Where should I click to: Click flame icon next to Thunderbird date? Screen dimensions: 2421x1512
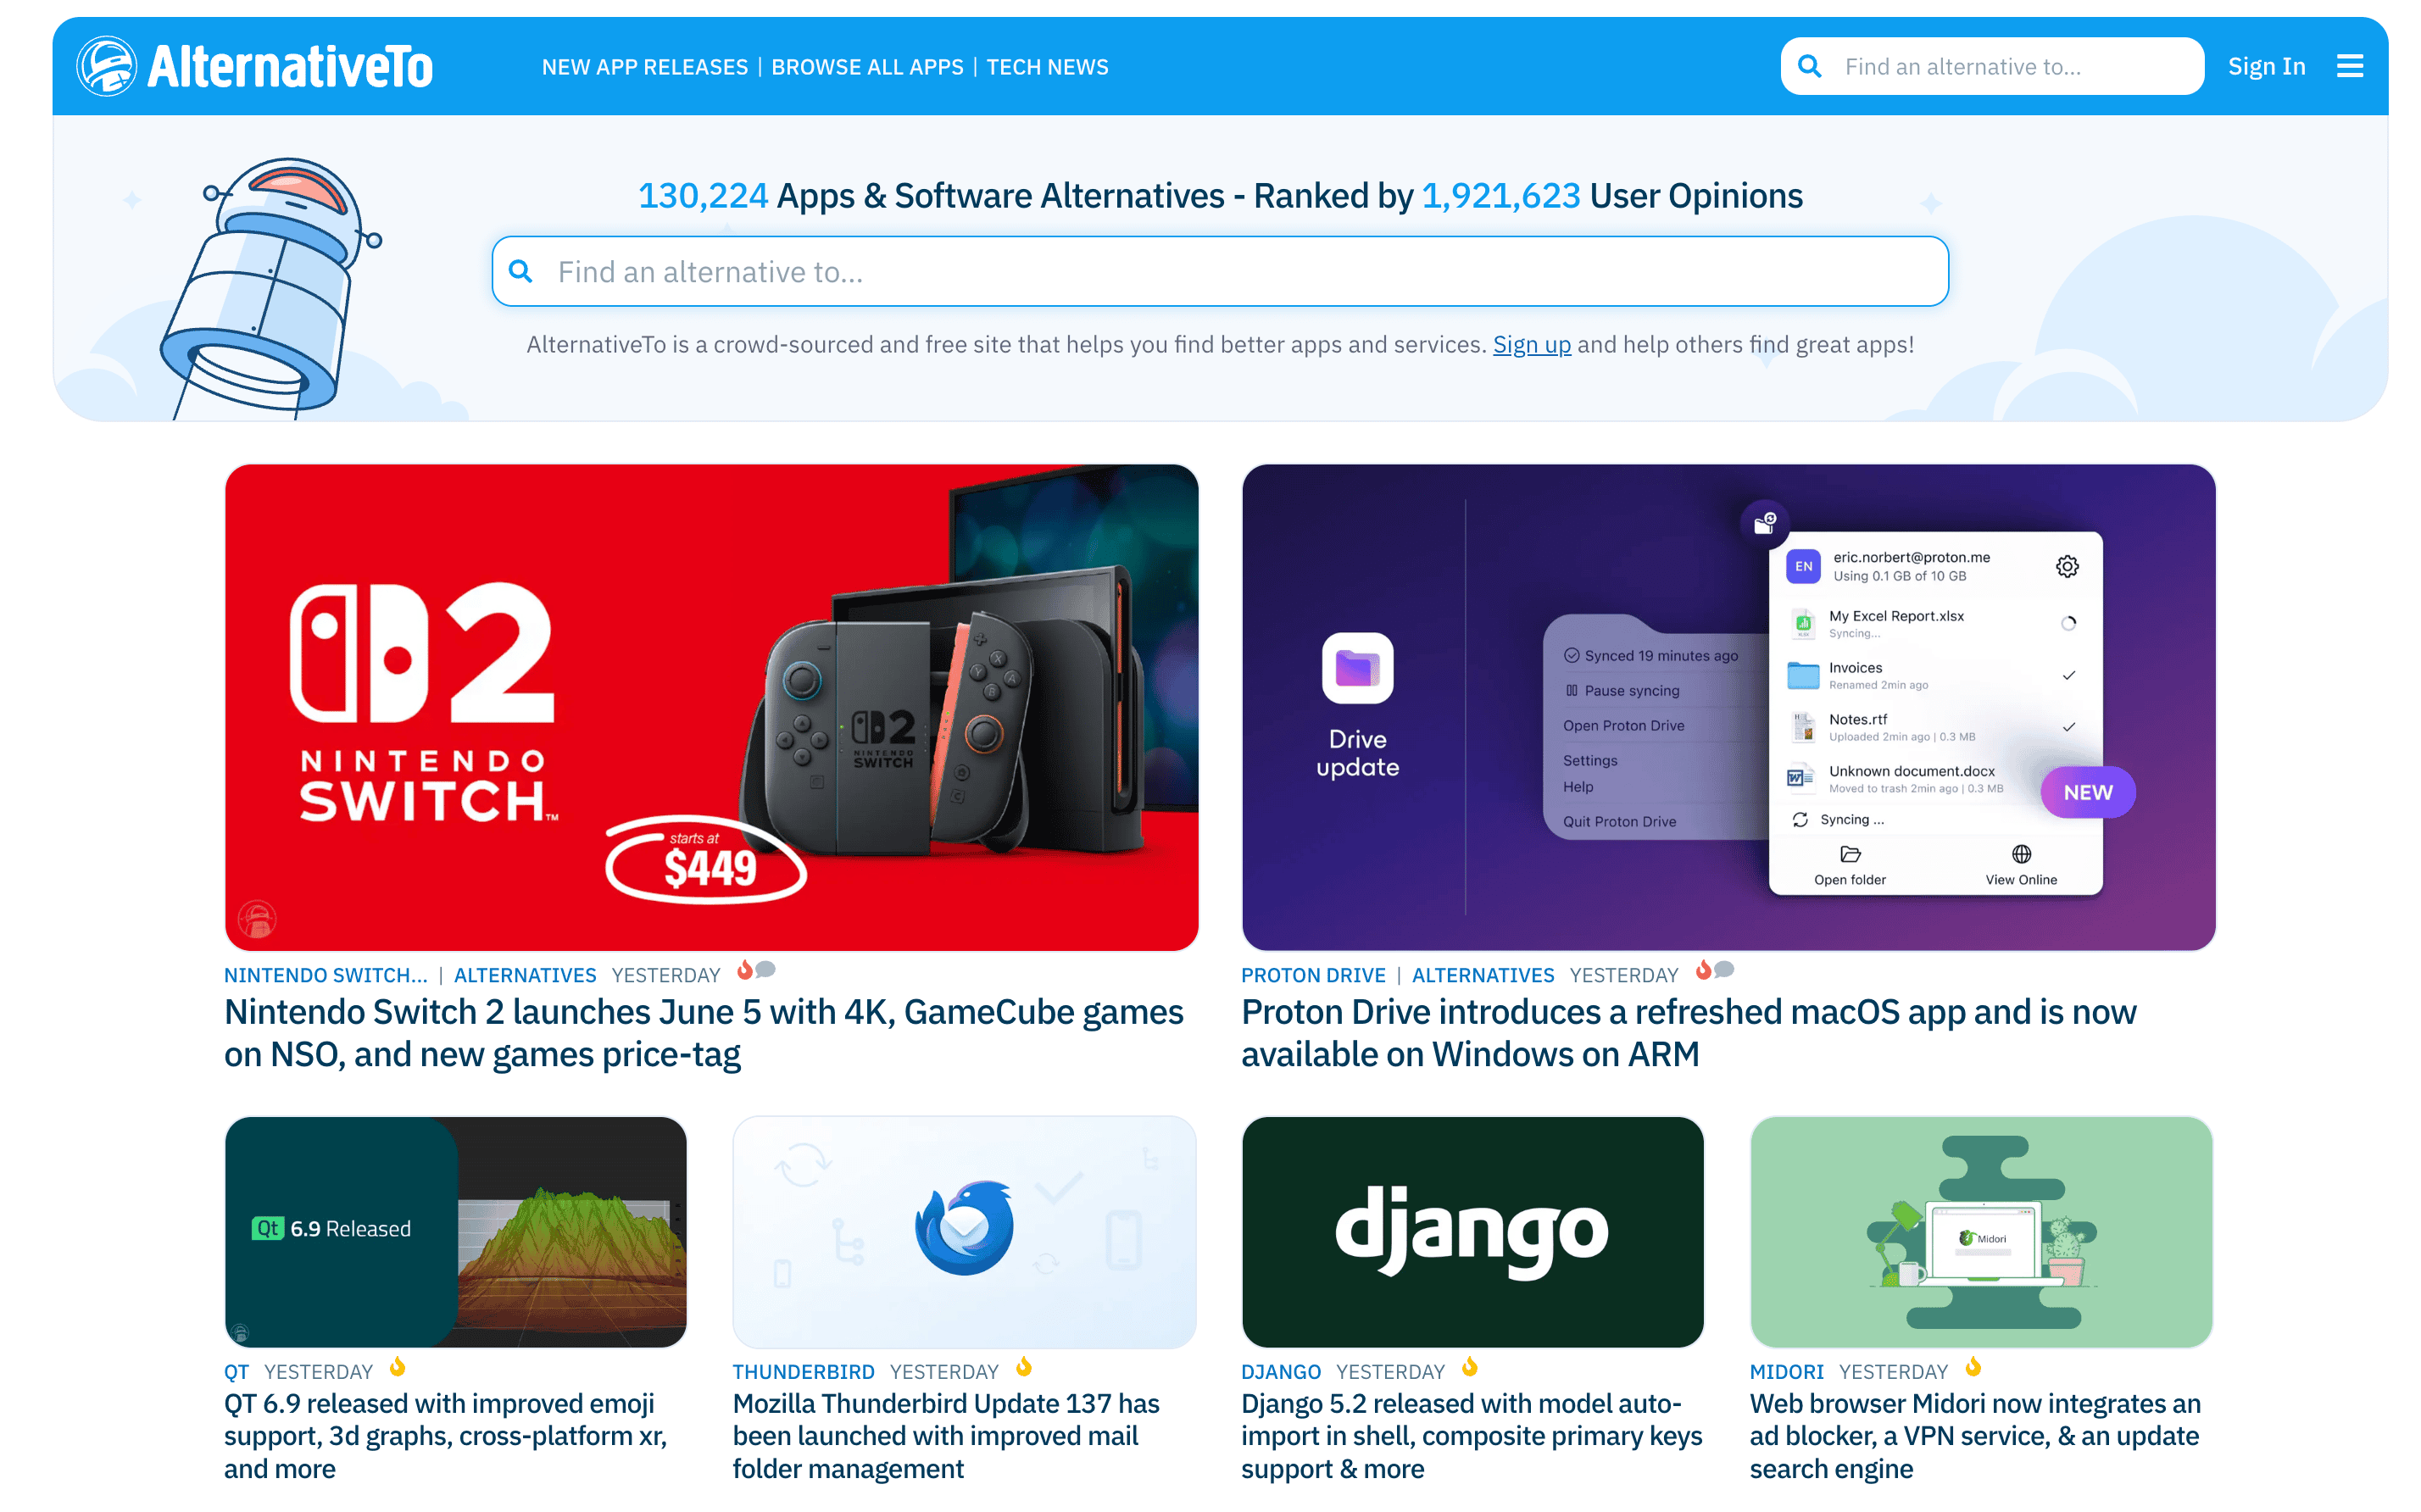(1023, 1367)
